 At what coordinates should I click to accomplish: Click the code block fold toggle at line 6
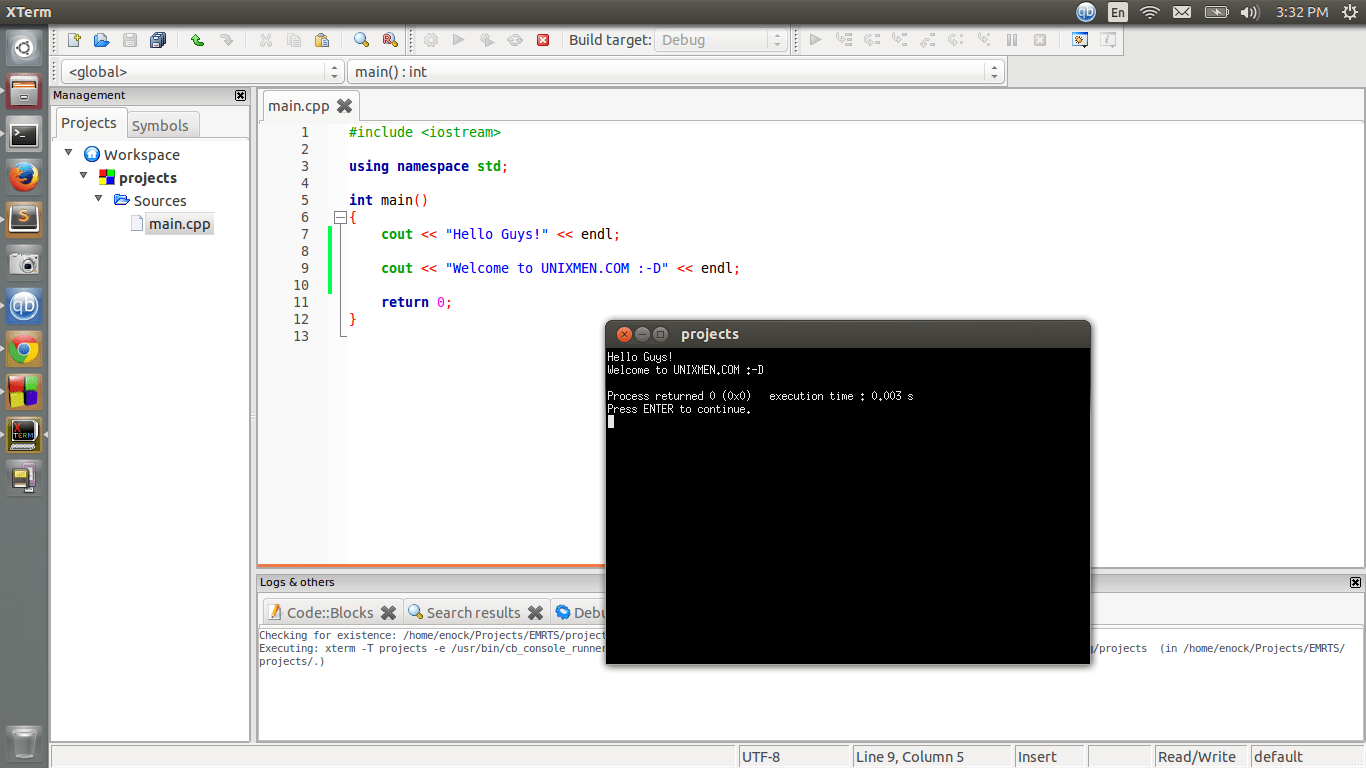point(340,217)
